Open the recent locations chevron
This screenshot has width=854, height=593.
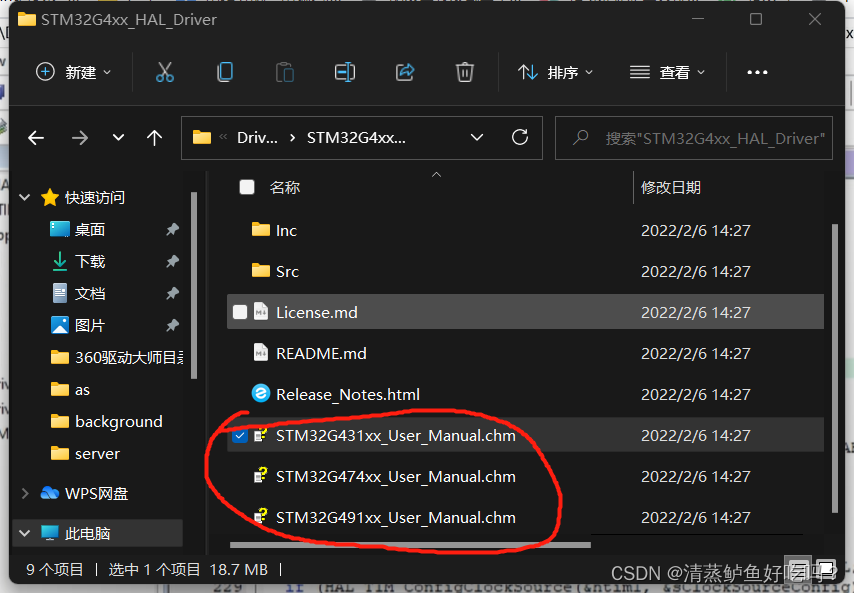(118, 138)
